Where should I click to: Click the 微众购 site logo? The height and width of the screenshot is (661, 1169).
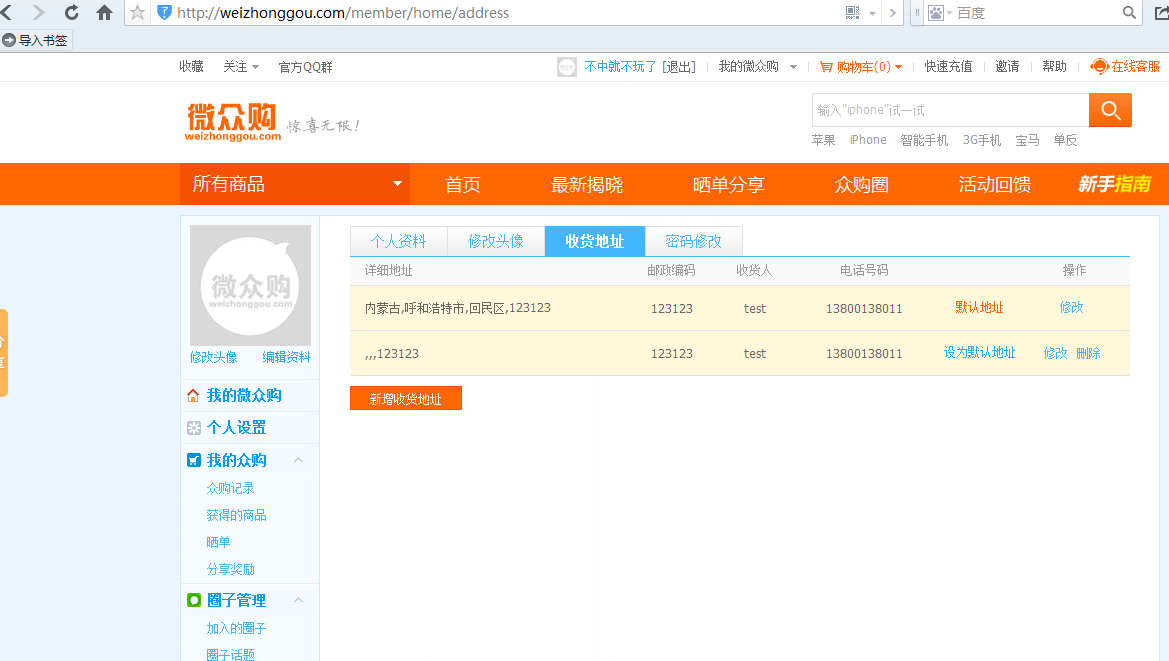(x=233, y=121)
